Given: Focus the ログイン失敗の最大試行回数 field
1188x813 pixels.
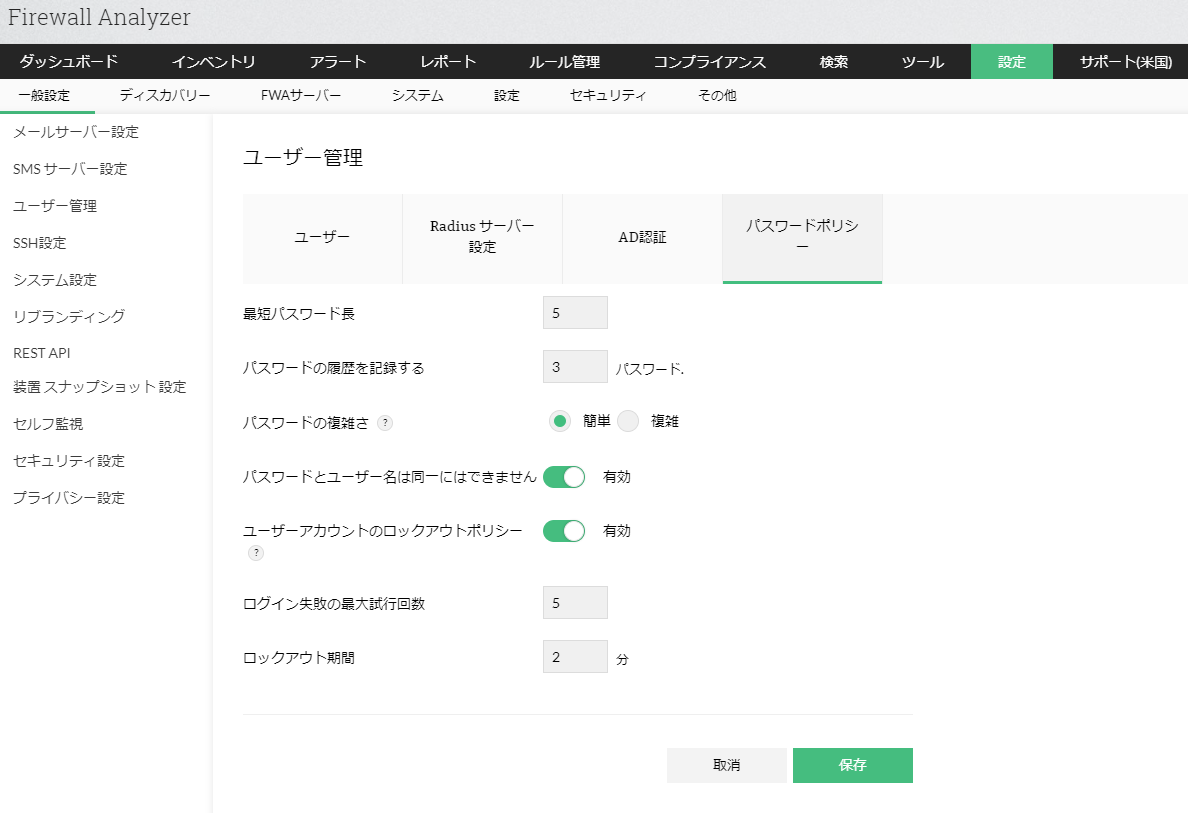Looking at the screenshot, I should pyautogui.click(x=575, y=603).
